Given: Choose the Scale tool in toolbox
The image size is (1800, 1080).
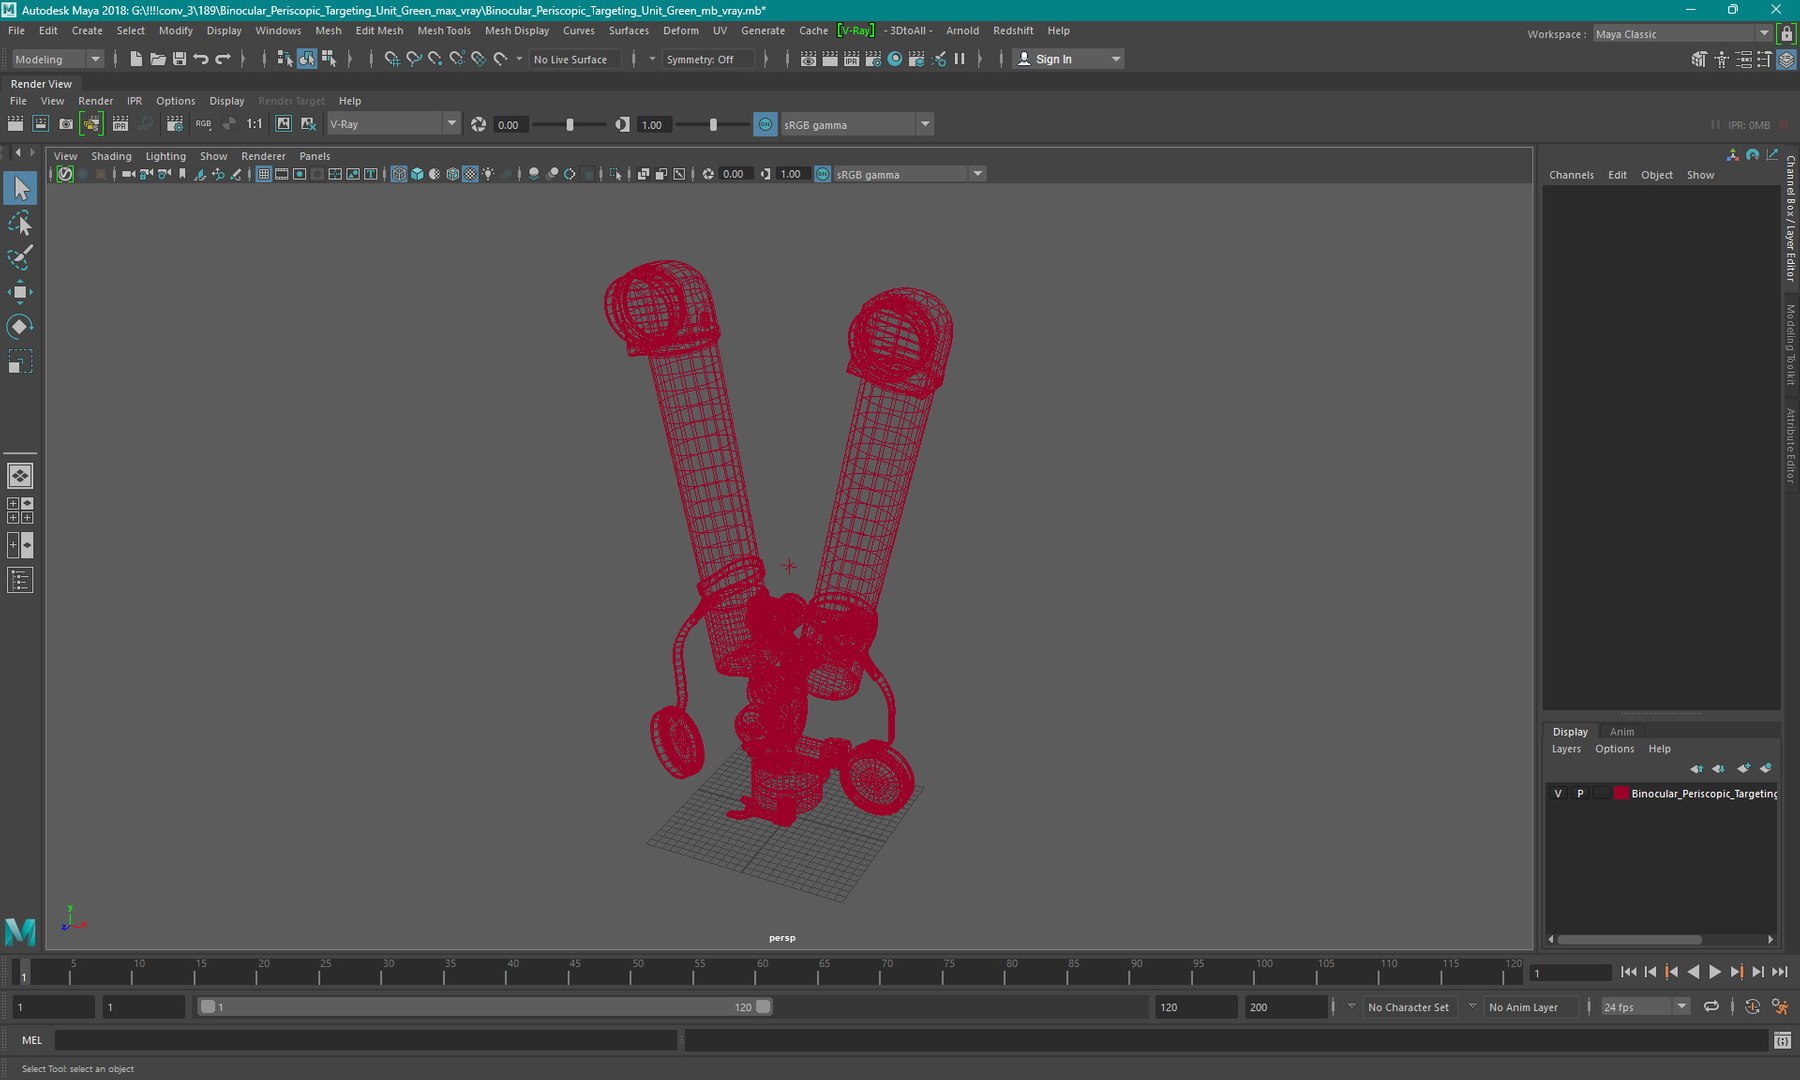Looking at the screenshot, I should point(20,361).
